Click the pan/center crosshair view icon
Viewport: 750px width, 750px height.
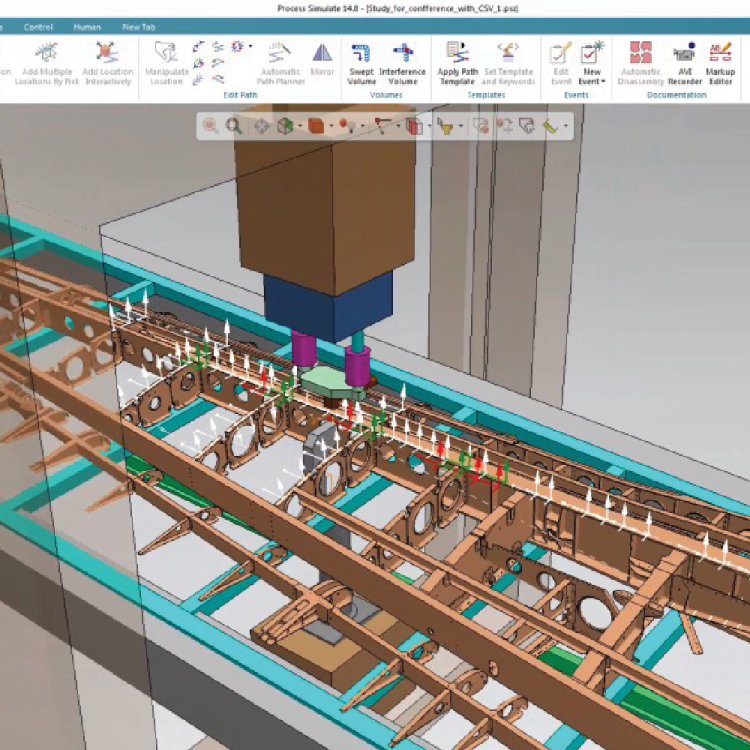(261, 126)
